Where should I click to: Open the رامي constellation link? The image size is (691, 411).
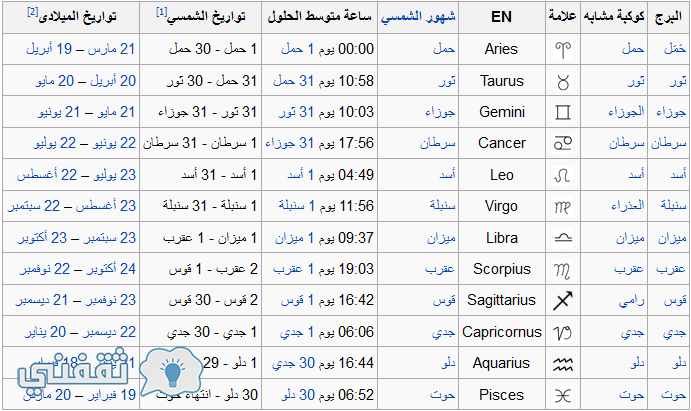(x=632, y=300)
